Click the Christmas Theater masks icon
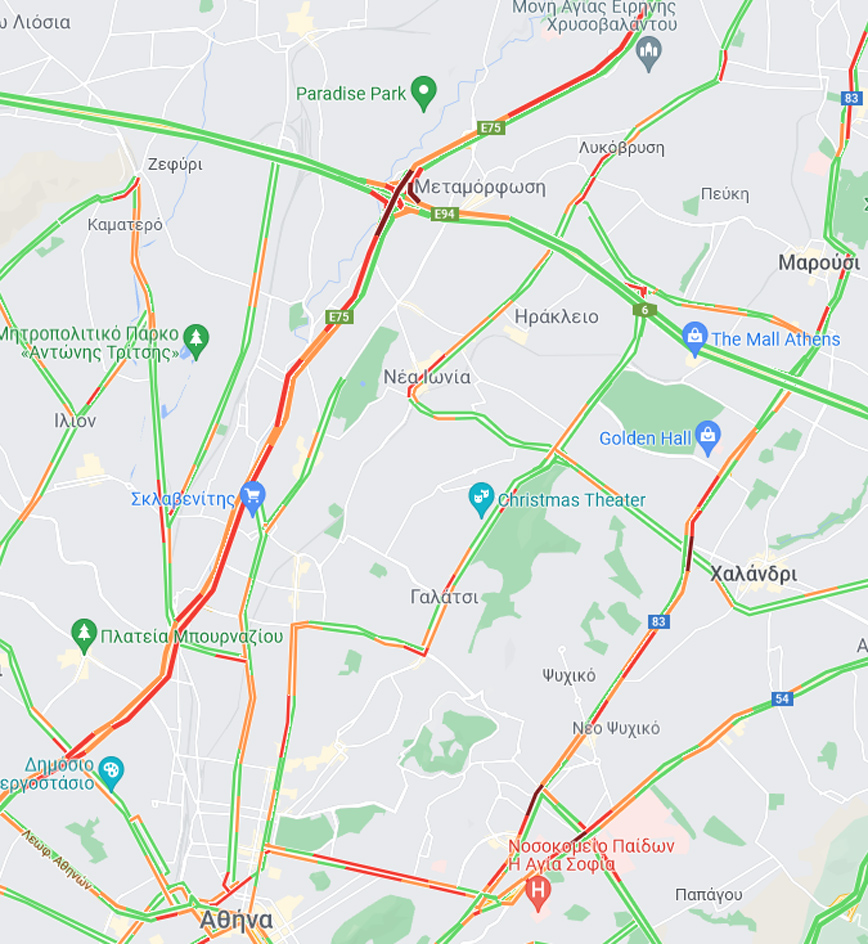 pyautogui.click(x=481, y=499)
